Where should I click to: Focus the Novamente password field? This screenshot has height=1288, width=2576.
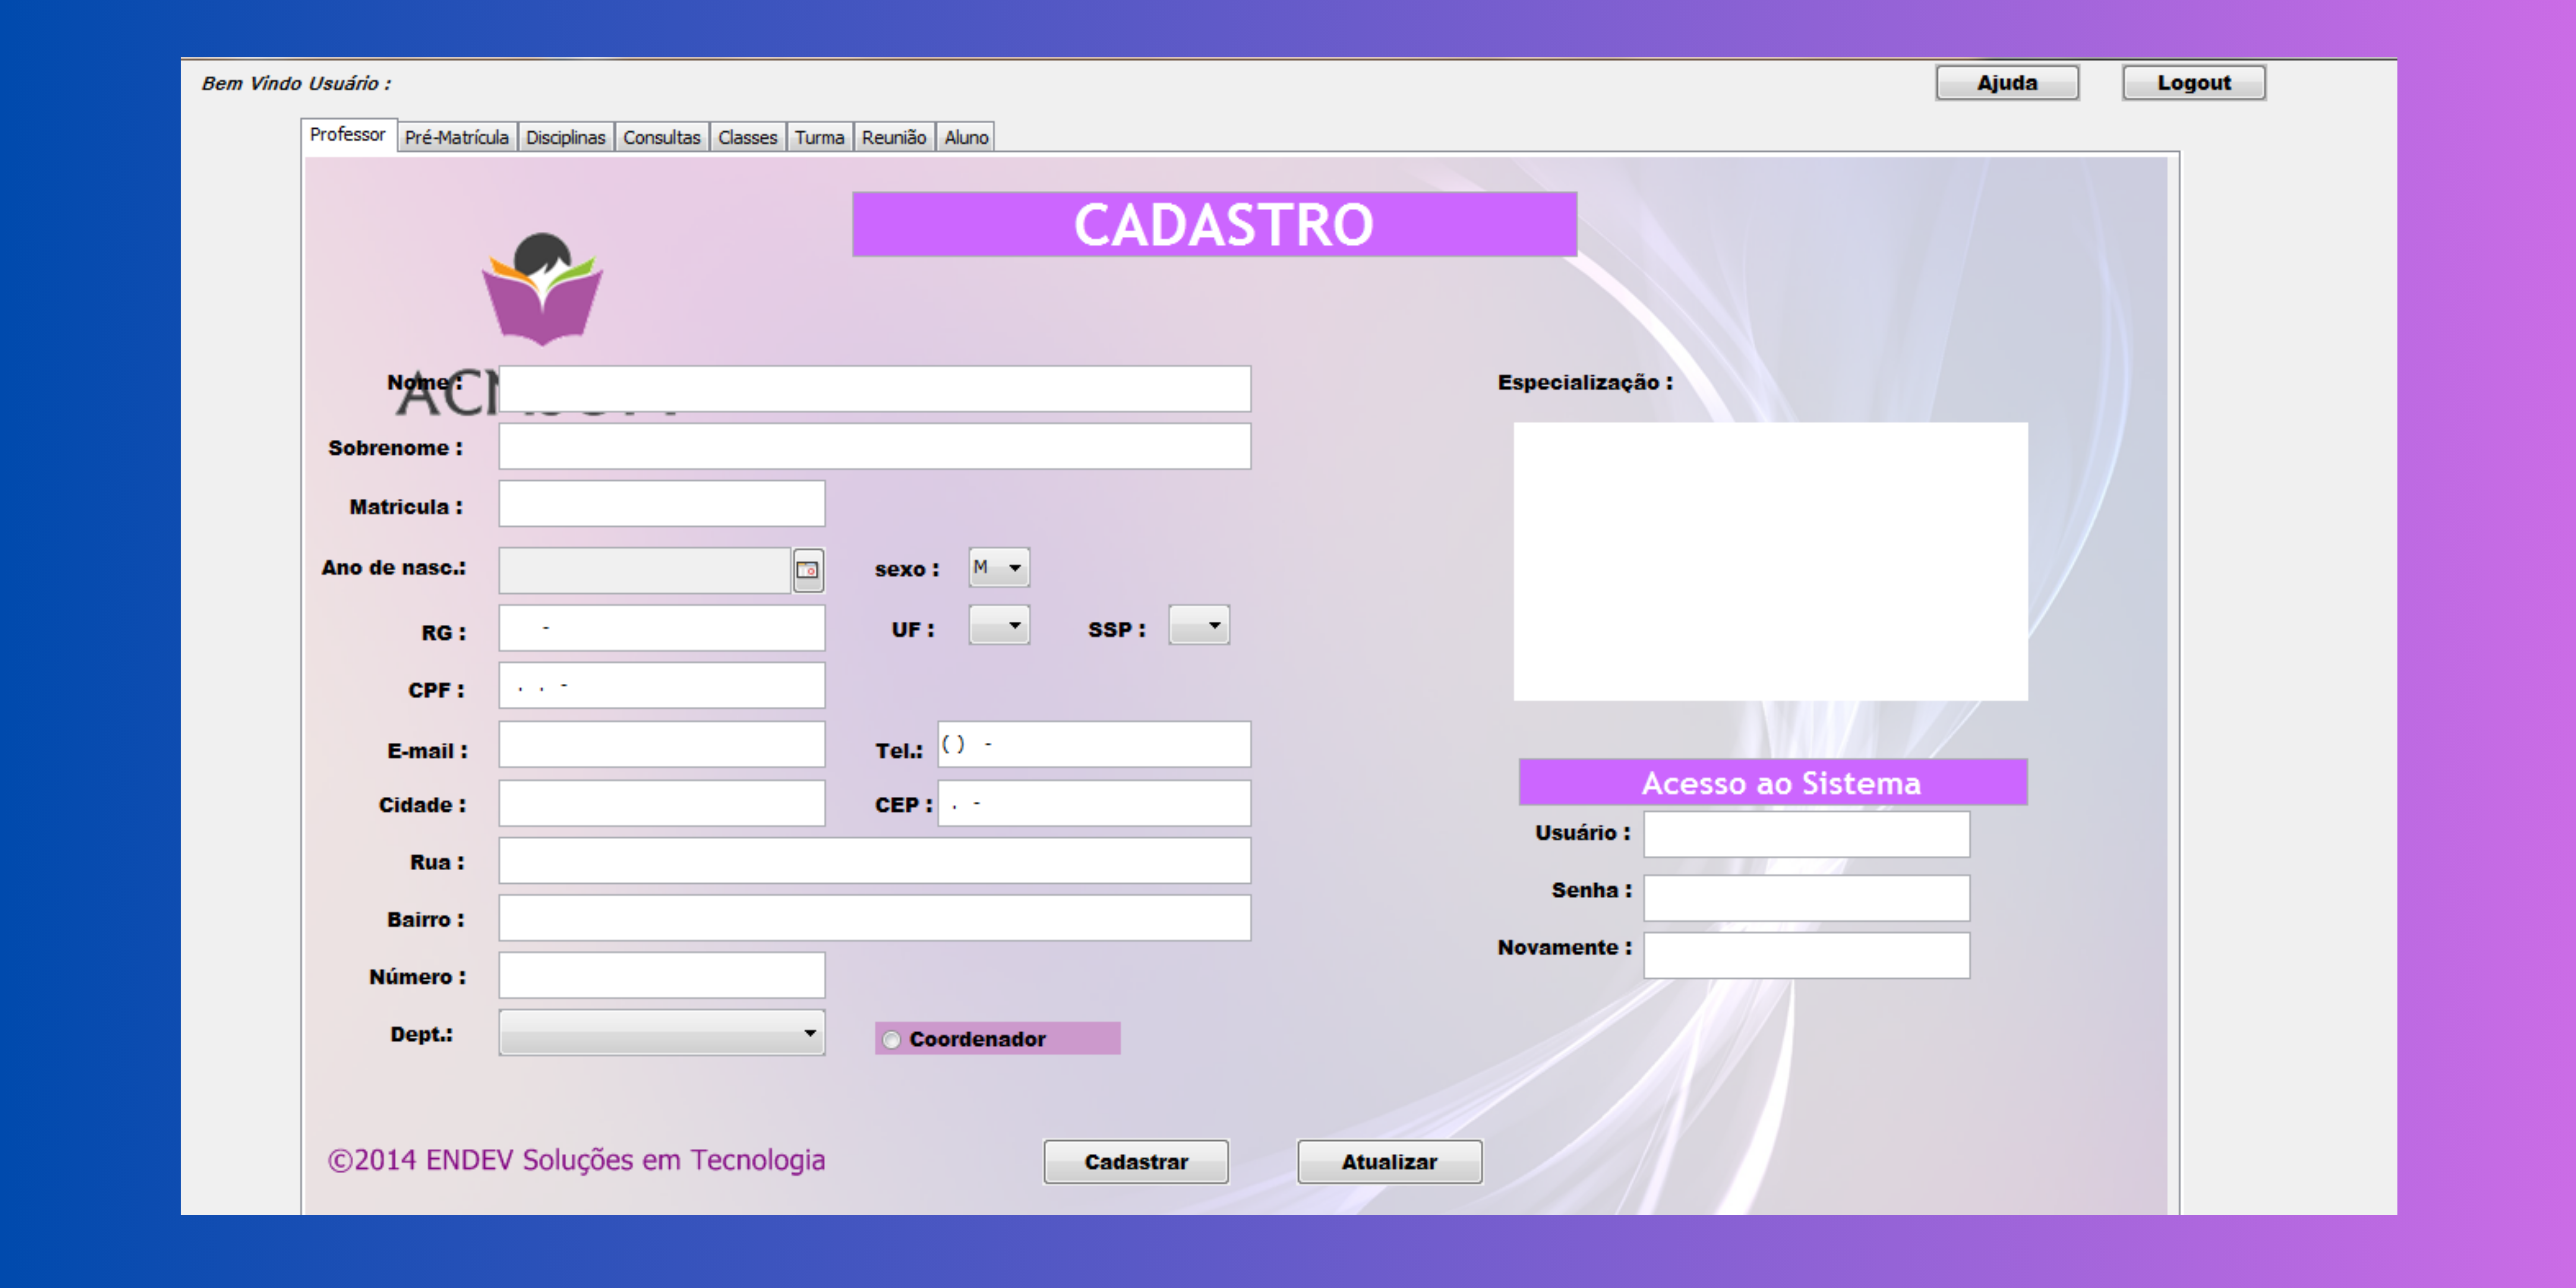tap(1807, 955)
